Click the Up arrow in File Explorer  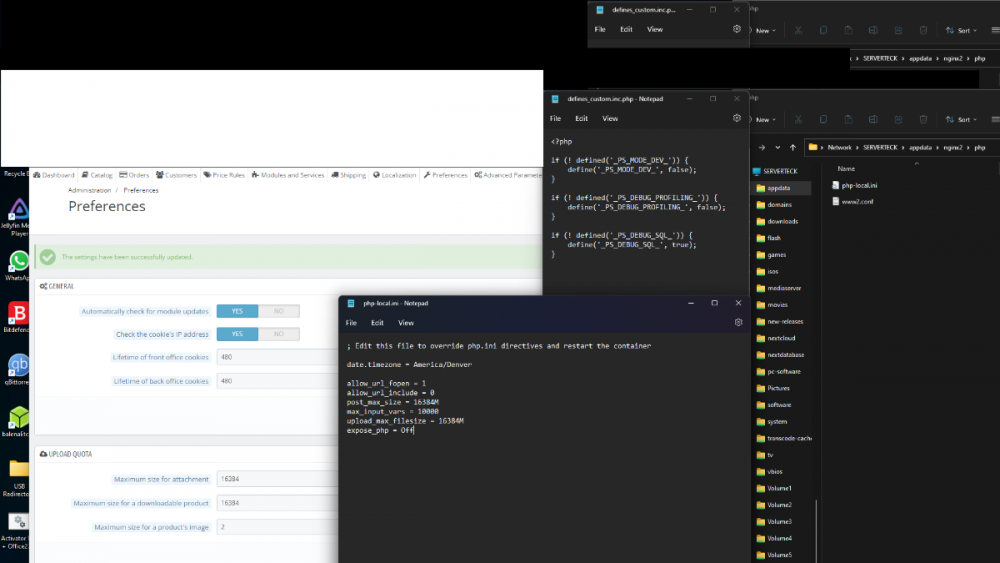click(795, 147)
